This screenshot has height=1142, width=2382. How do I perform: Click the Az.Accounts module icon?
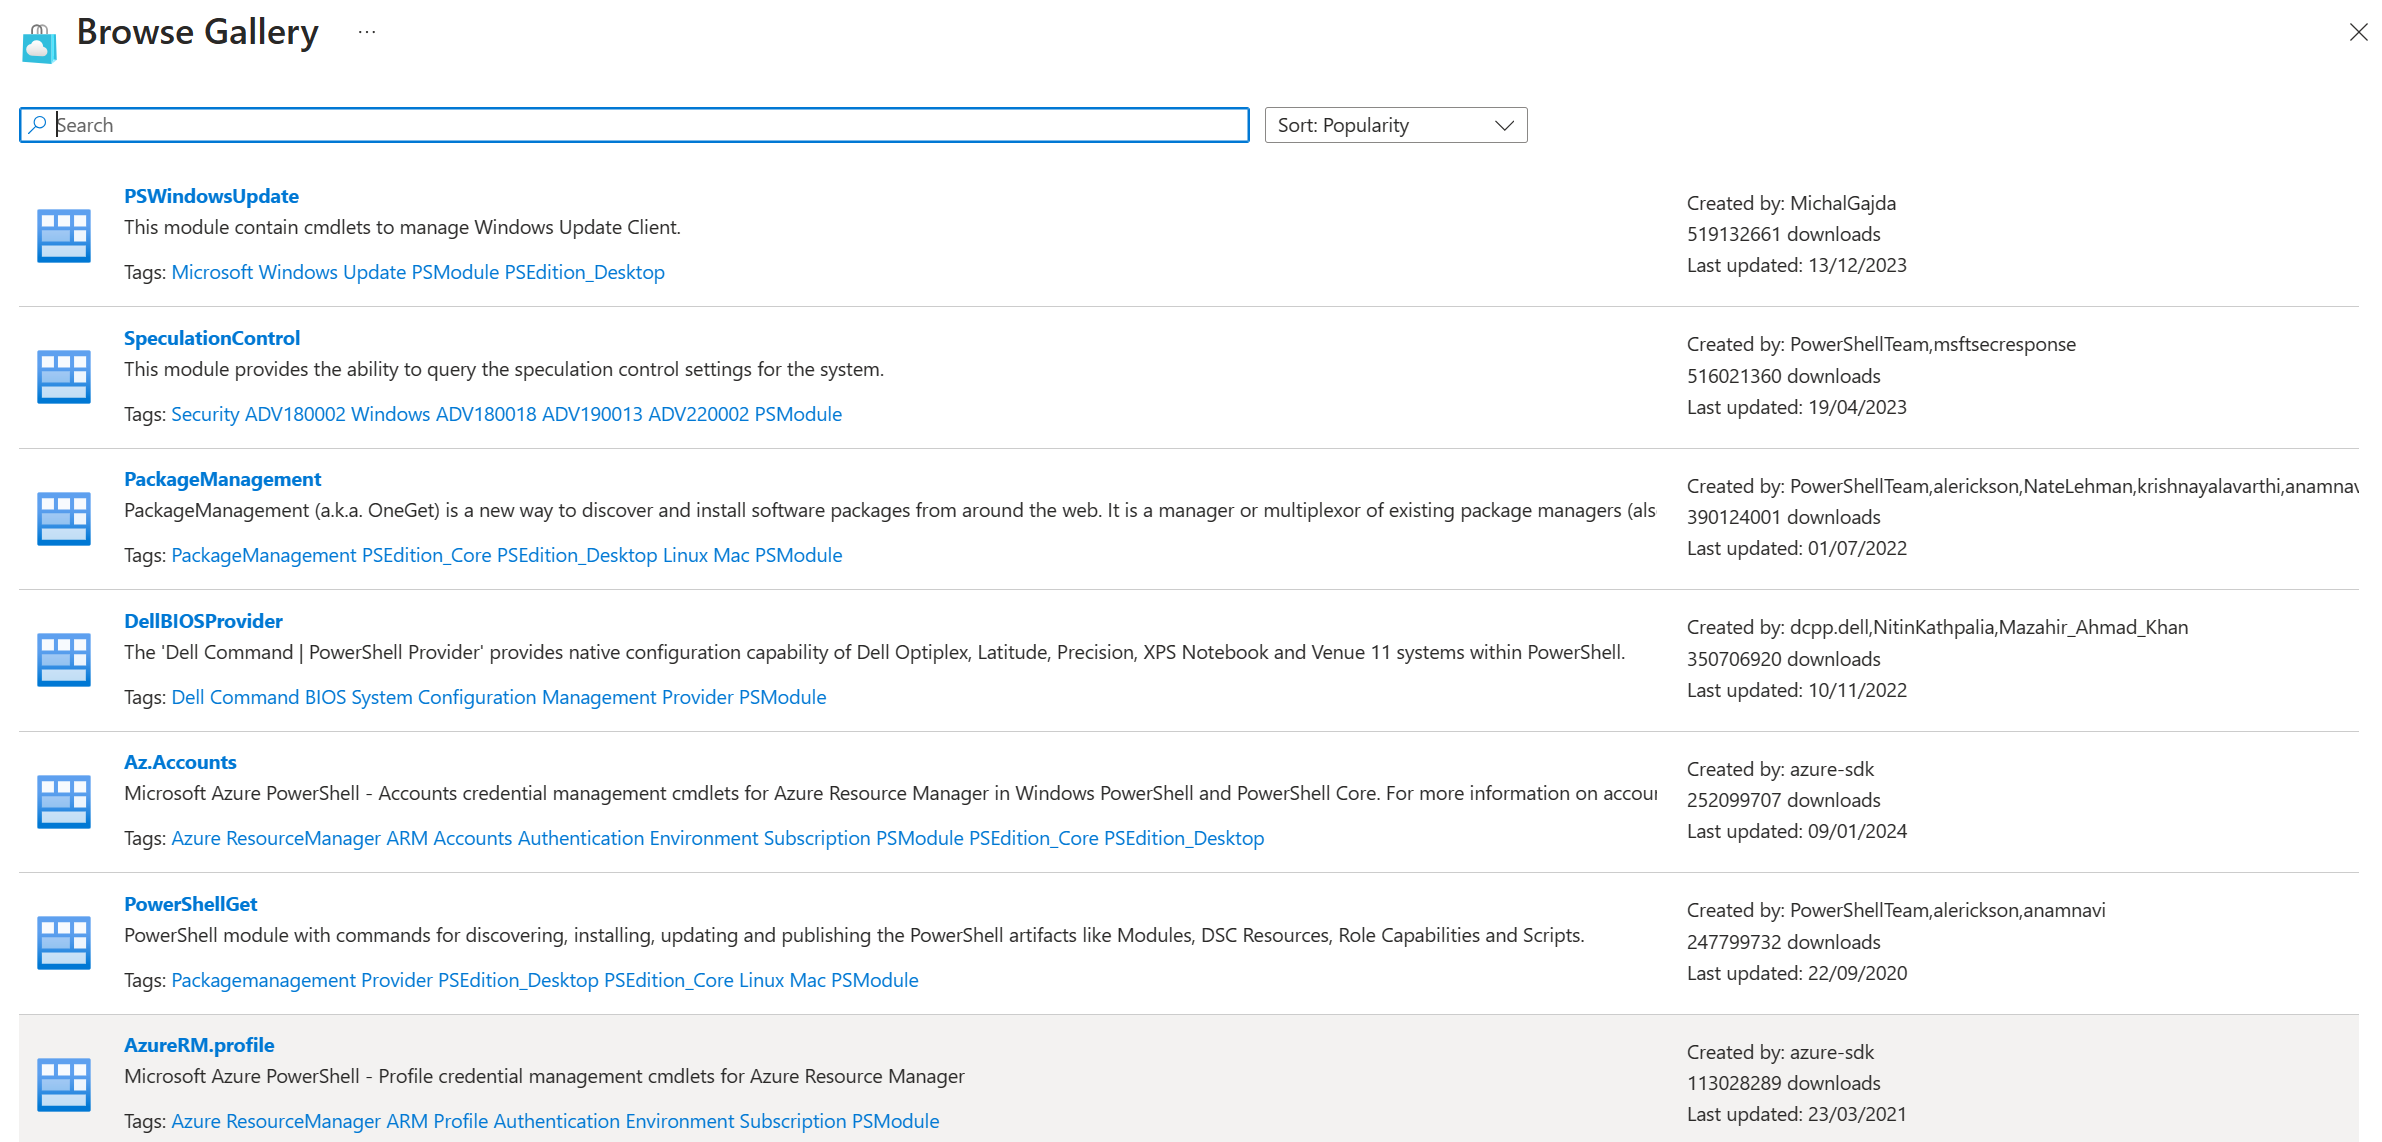64,801
